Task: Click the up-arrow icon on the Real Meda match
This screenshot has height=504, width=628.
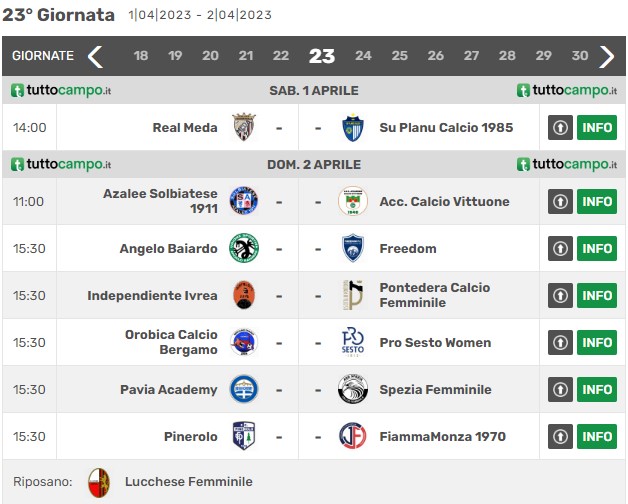Action: 560,127
